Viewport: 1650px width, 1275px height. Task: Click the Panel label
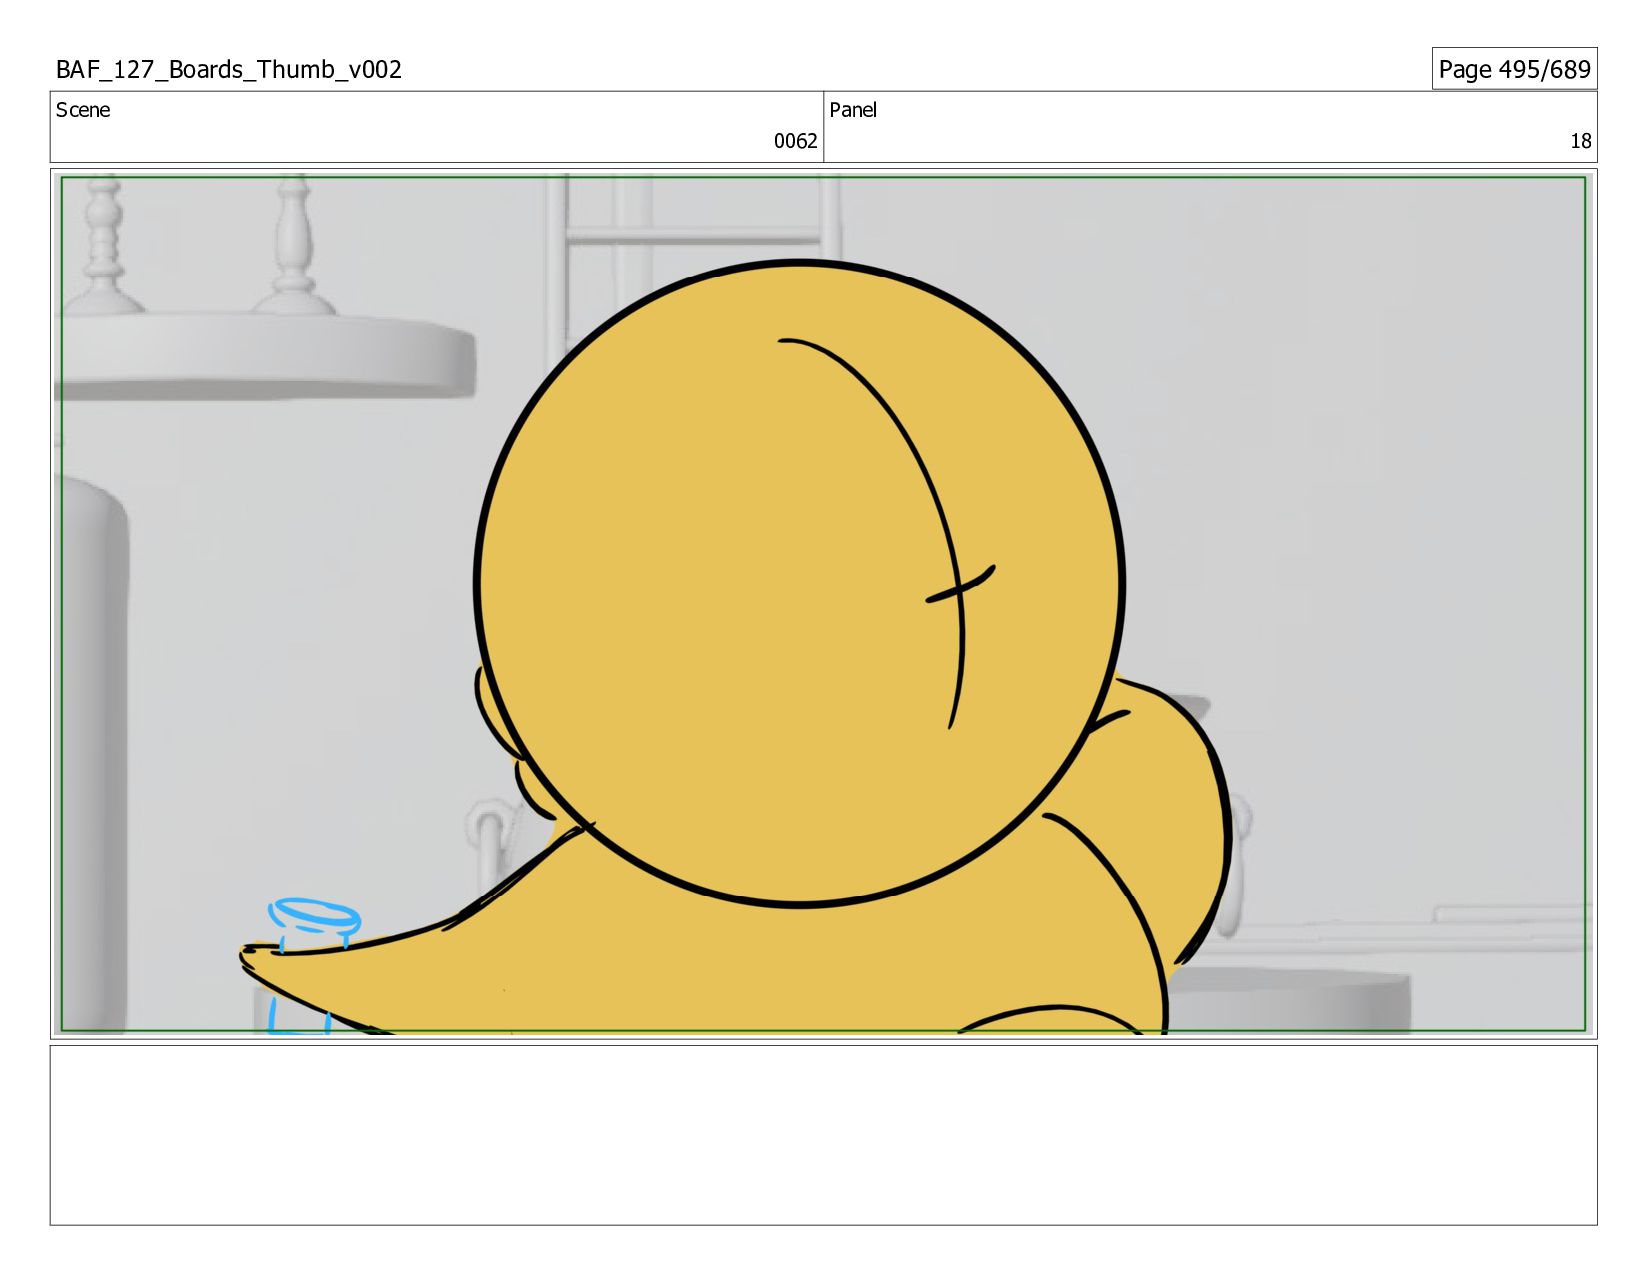coord(853,110)
